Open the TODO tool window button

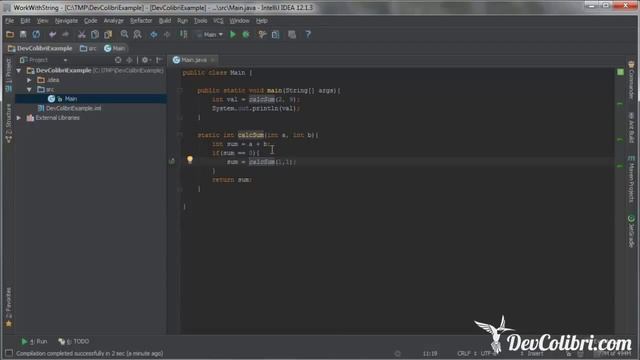point(73,341)
